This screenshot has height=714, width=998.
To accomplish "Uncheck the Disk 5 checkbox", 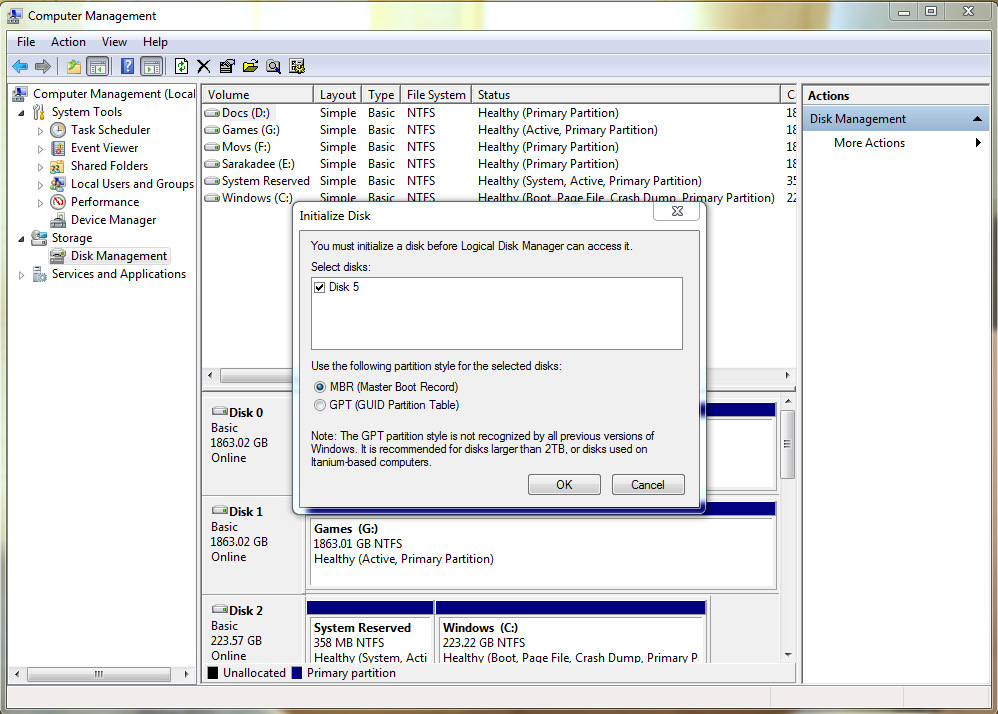I will [x=320, y=287].
